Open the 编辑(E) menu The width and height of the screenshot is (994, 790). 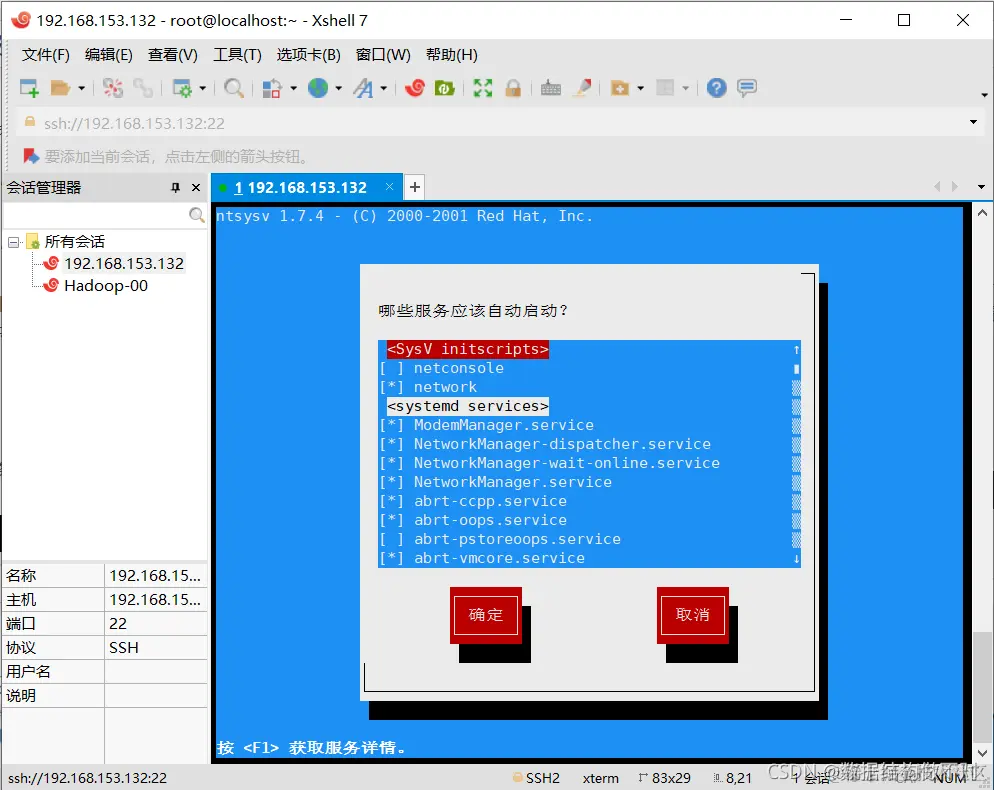coord(108,55)
